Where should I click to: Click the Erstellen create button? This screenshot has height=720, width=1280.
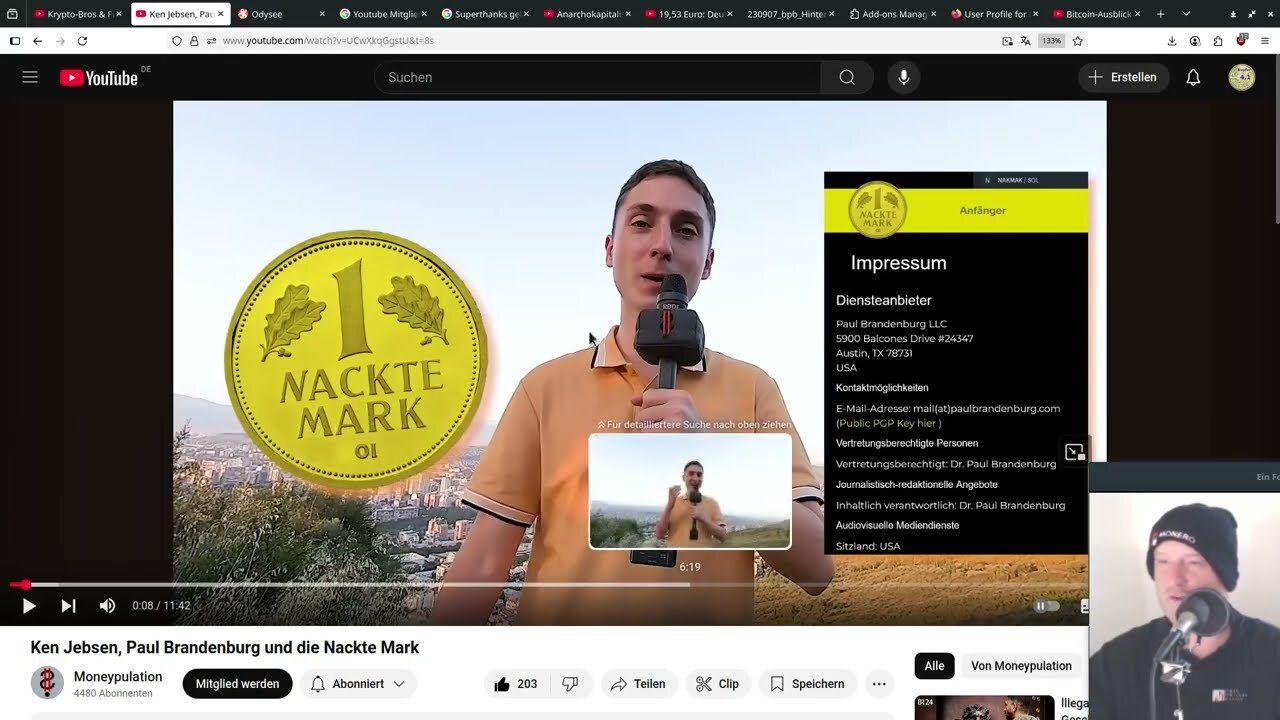click(1123, 77)
